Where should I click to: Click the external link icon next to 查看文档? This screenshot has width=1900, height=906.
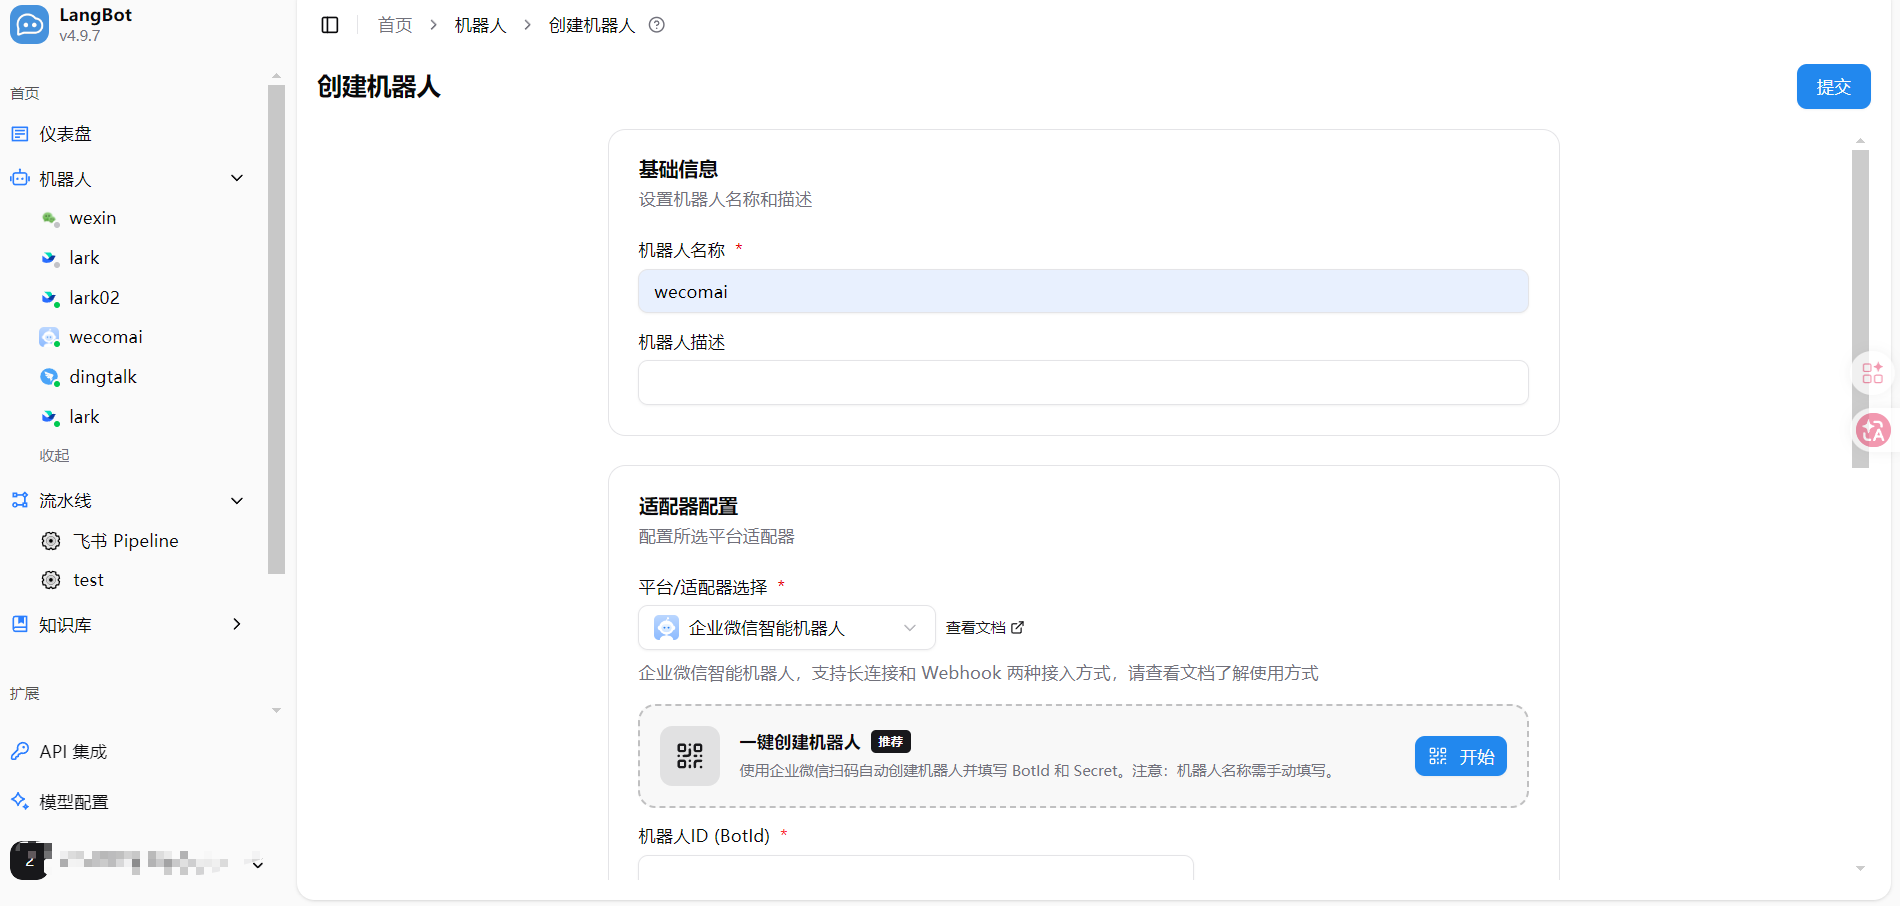pyautogui.click(x=1018, y=628)
